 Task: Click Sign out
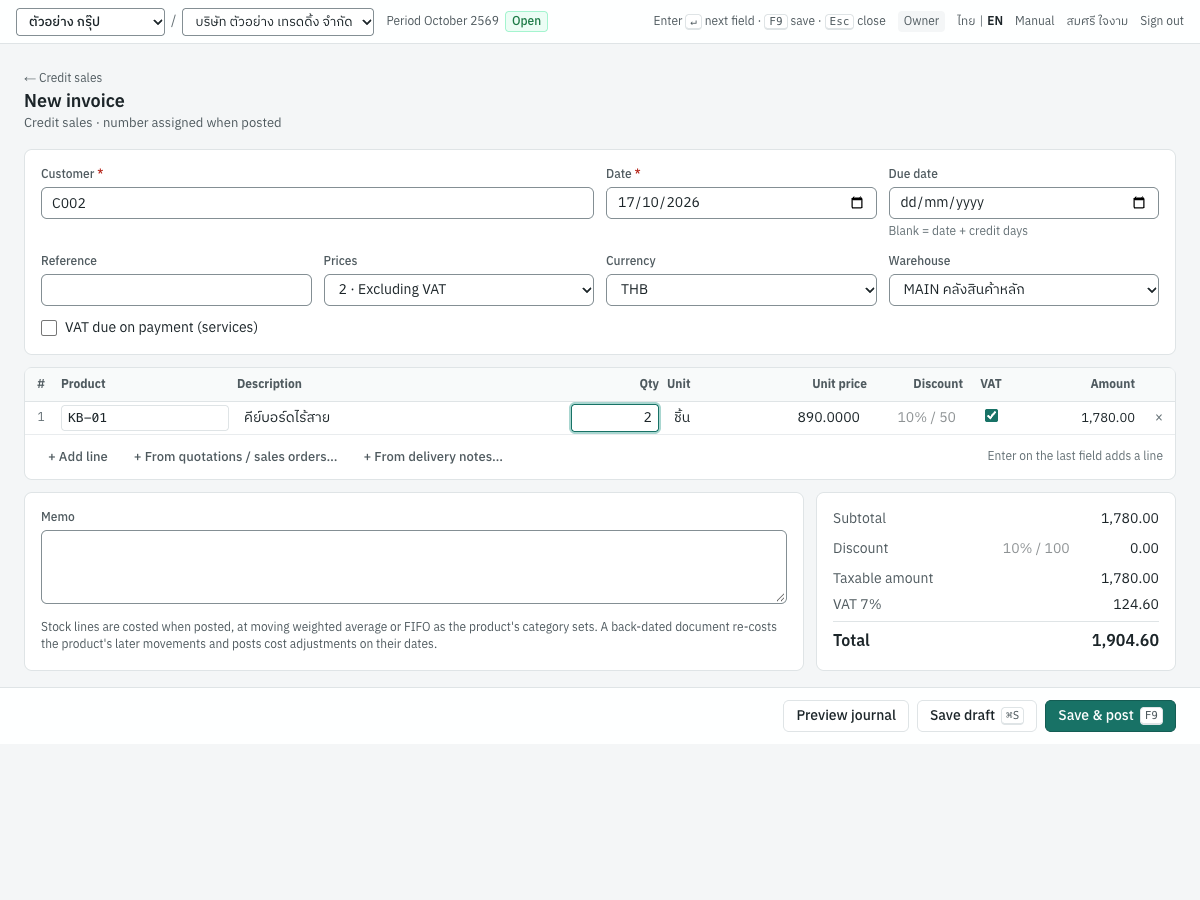1162,21
